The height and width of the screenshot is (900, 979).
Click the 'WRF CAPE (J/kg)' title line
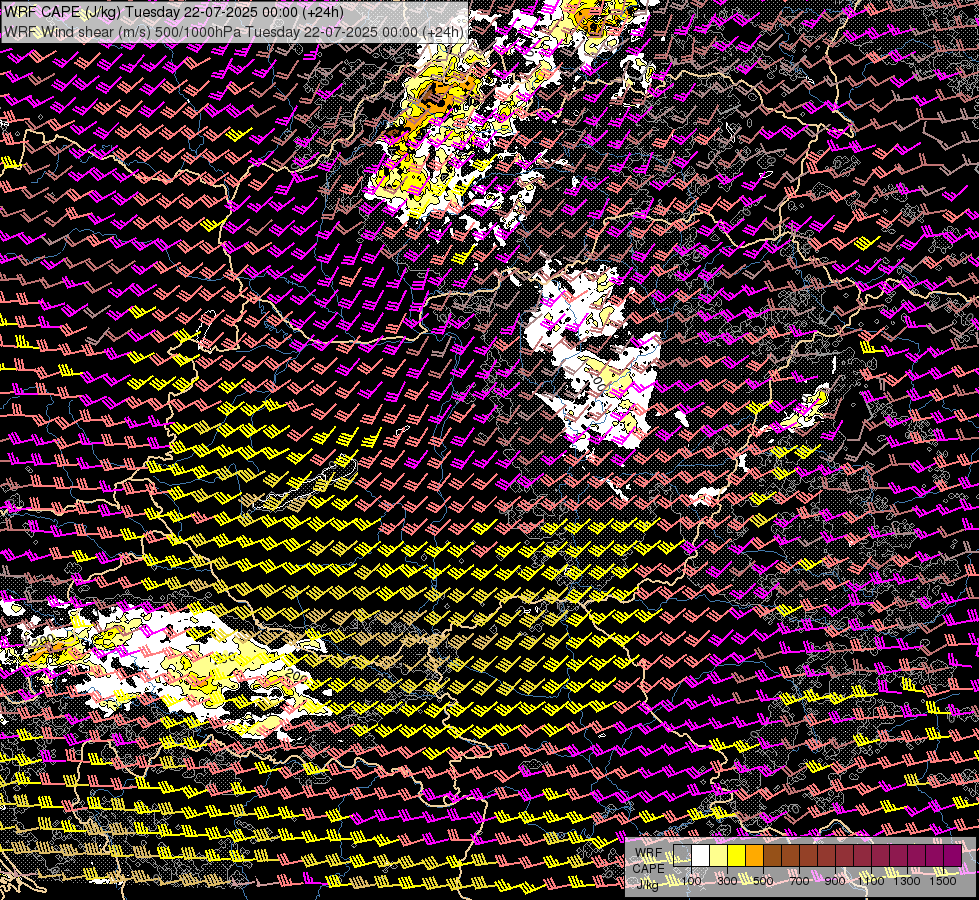click(174, 12)
